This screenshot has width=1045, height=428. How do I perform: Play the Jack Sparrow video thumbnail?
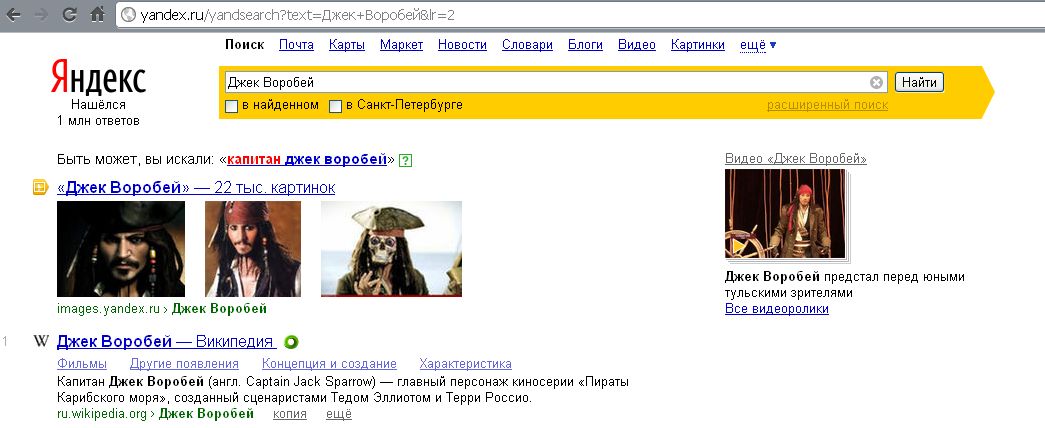785,213
